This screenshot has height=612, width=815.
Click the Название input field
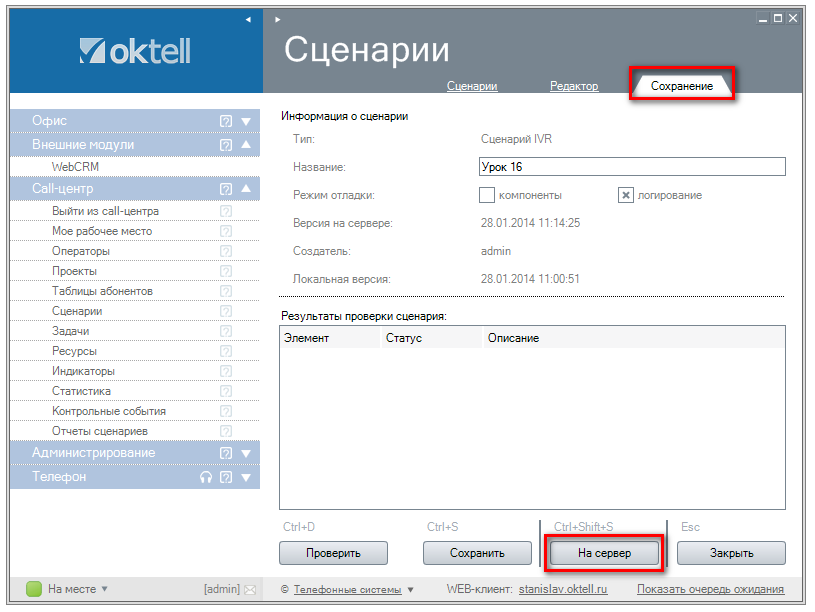tap(632, 167)
